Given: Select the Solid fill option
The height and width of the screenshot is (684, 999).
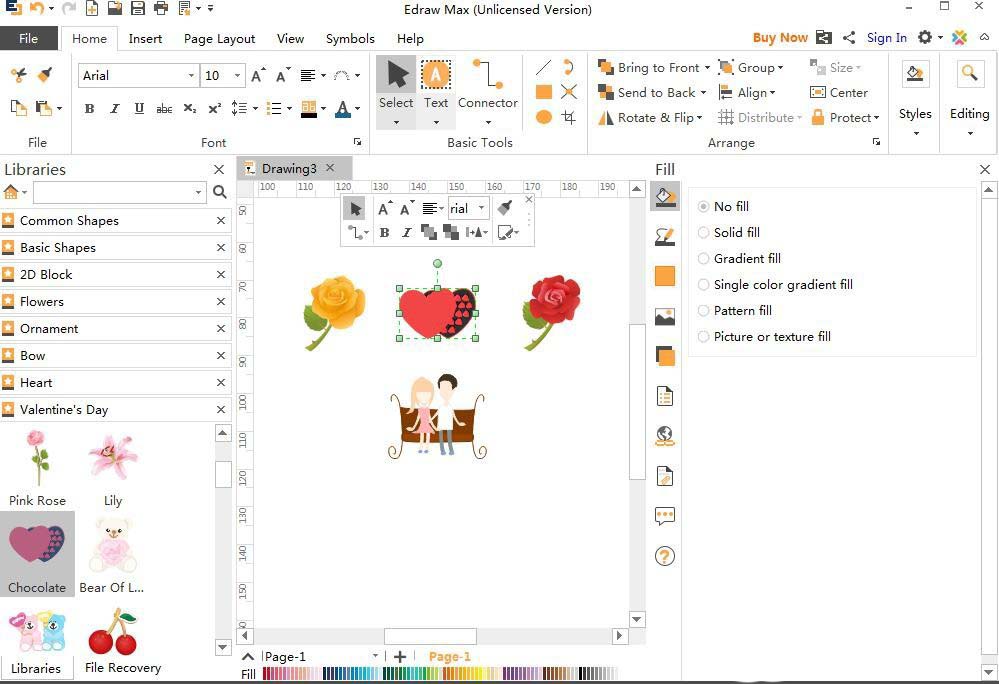Looking at the screenshot, I should (x=729, y=232).
